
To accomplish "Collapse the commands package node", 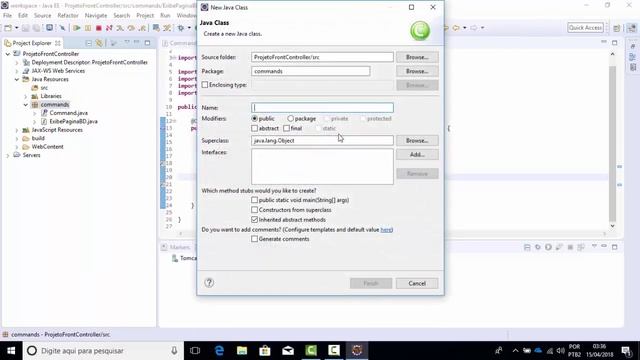I will coord(26,104).
